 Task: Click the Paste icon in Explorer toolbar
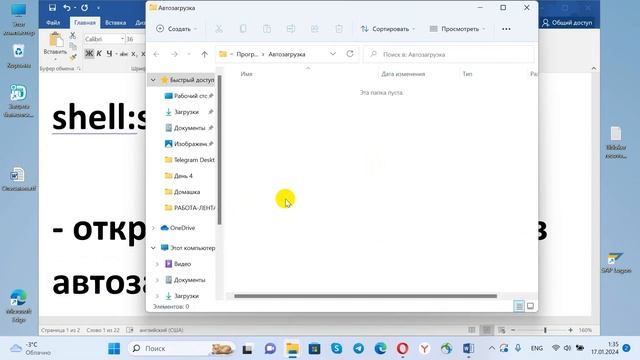tap(267, 29)
